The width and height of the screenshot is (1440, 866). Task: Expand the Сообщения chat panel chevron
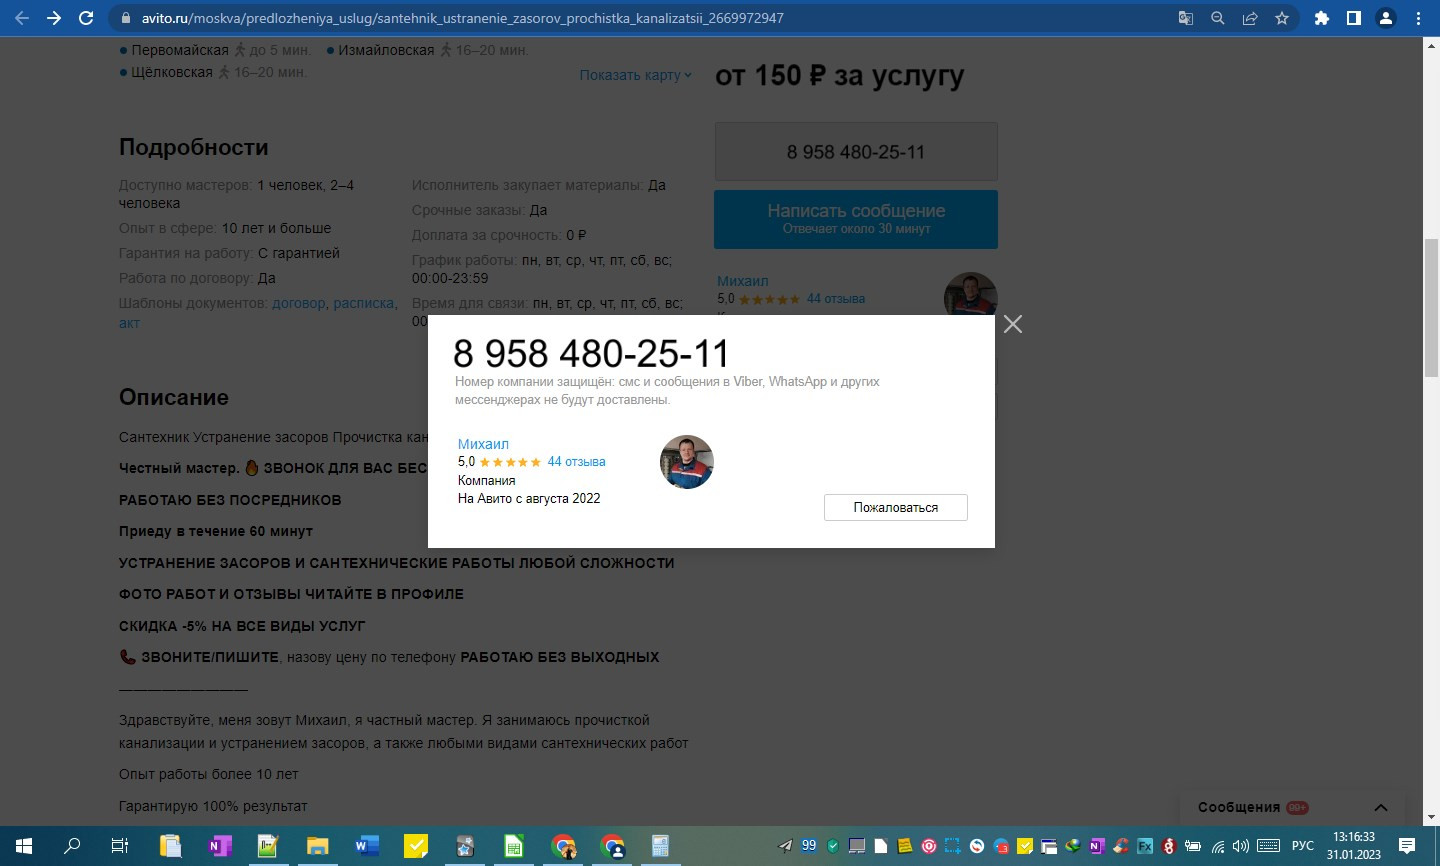point(1381,808)
